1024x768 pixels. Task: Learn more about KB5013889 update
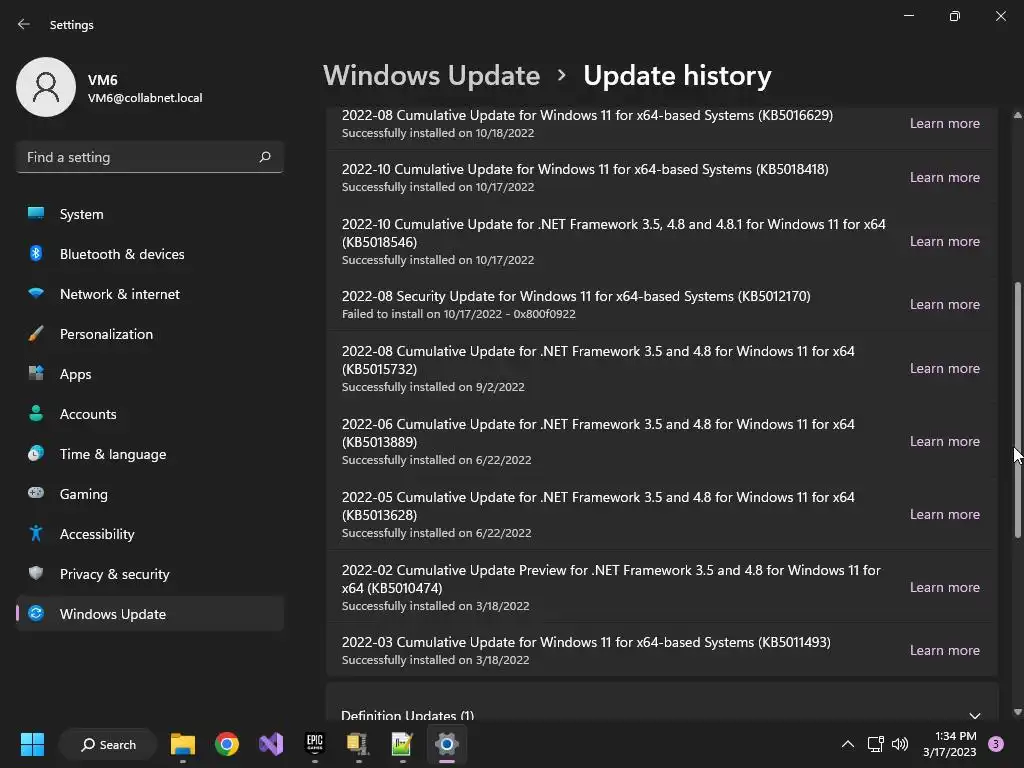(944, 441)
